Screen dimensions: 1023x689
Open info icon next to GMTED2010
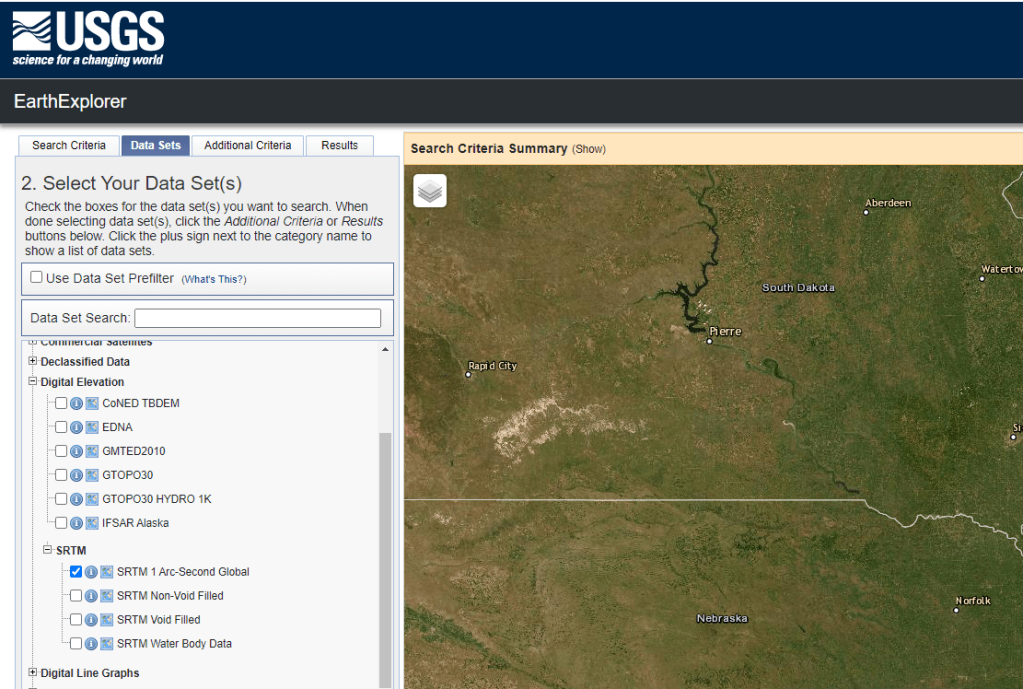pyautogui.click(x=77, y=451)
